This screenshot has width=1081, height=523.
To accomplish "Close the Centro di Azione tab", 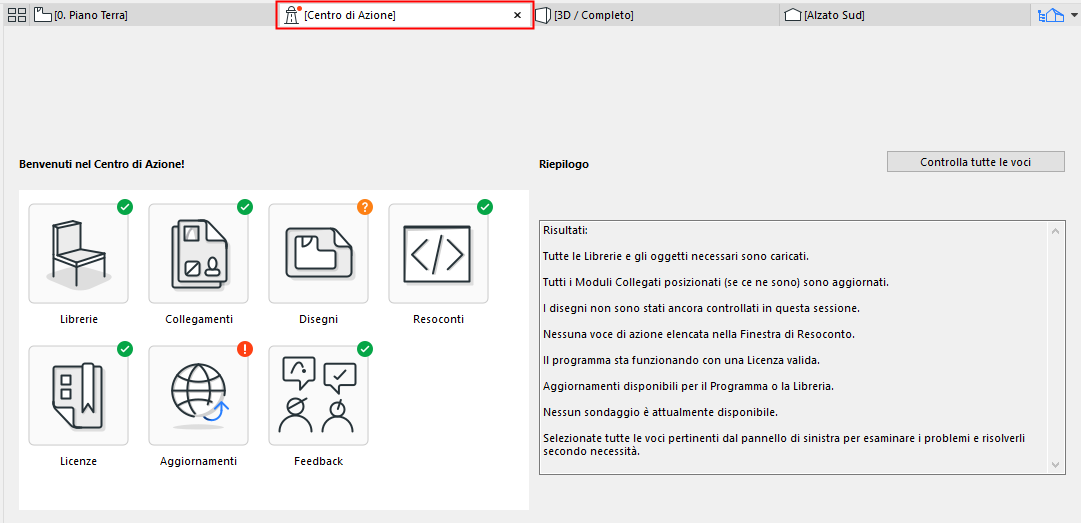I will point(517,15).
